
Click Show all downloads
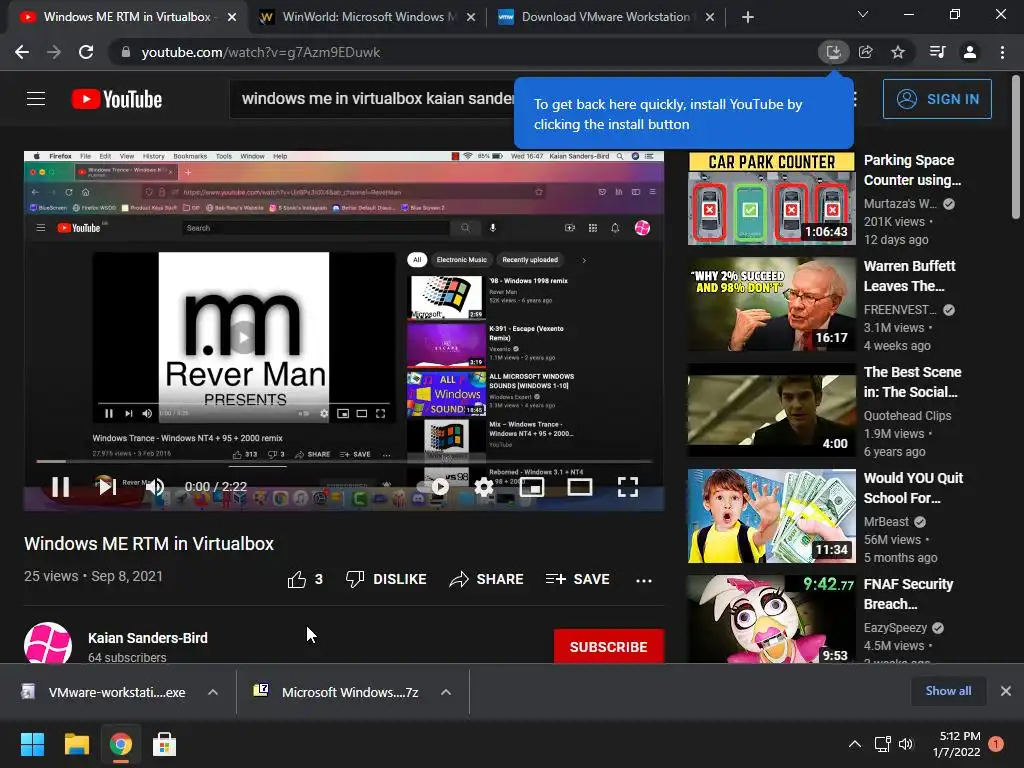pos(948,691)
